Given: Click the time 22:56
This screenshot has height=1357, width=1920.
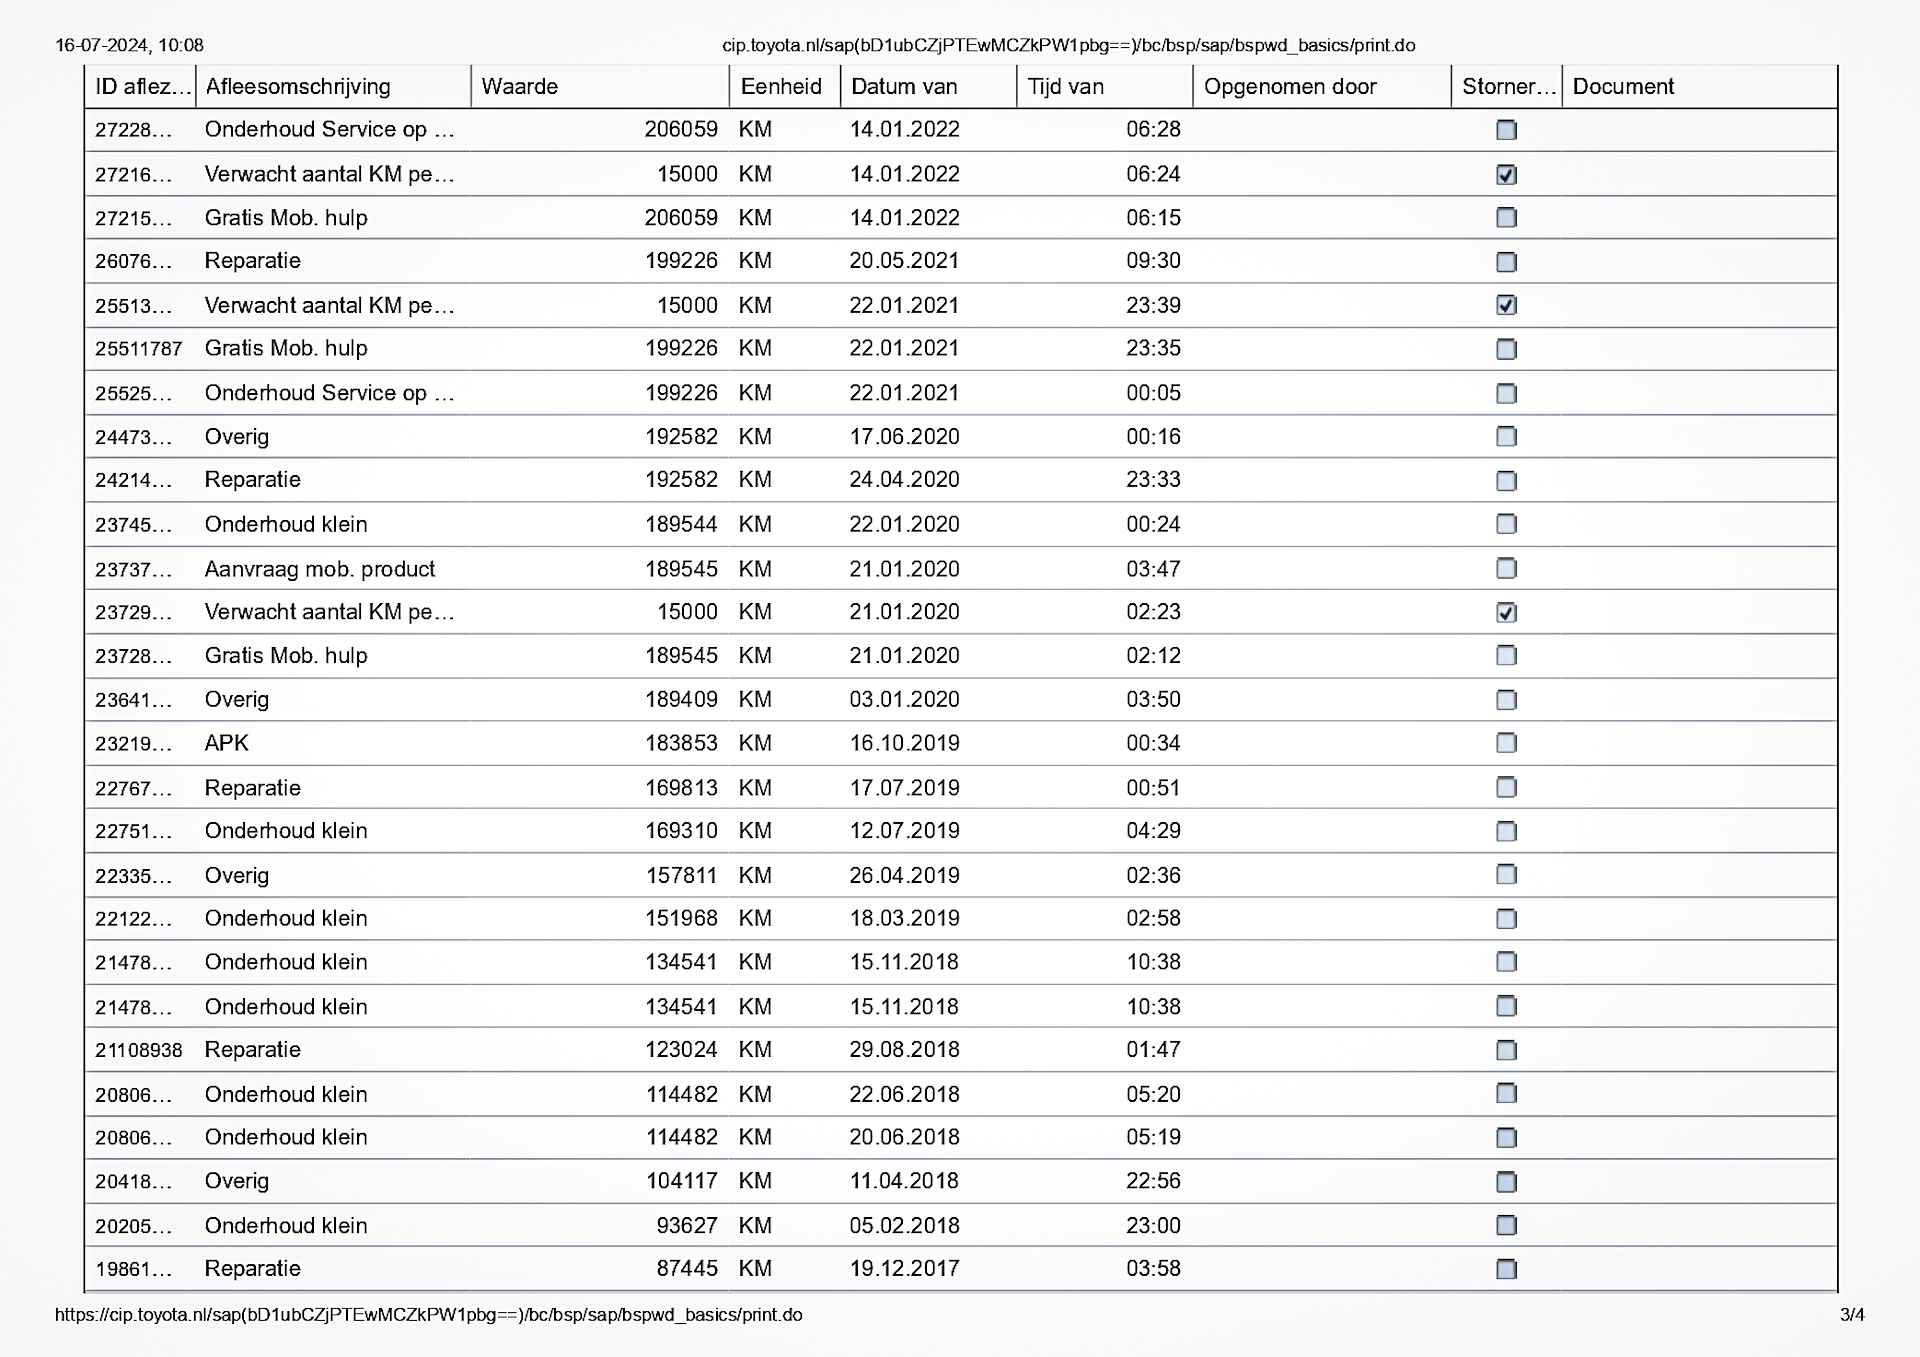Looking at the screenshot, I should [1153, 1180].
